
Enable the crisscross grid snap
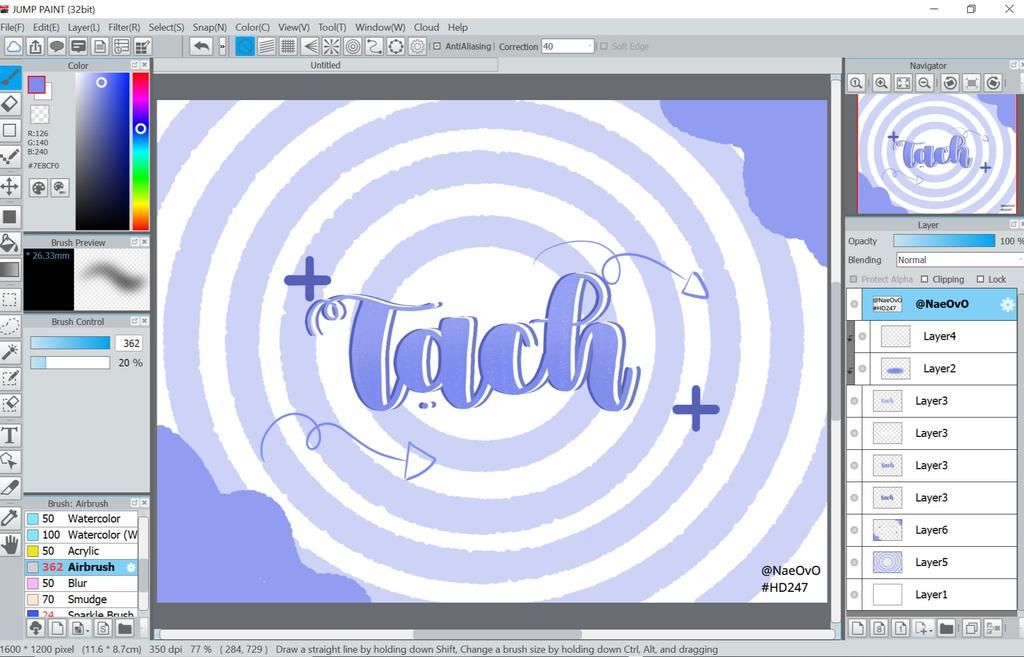pos(288,46)
